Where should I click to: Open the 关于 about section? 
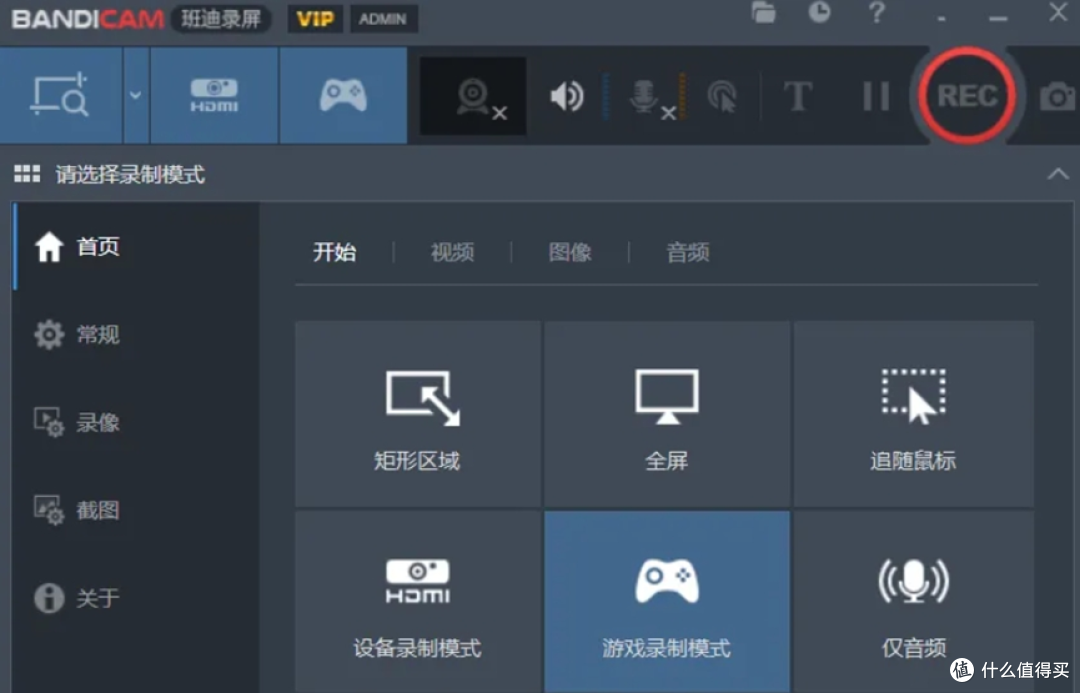pos(136,597)
